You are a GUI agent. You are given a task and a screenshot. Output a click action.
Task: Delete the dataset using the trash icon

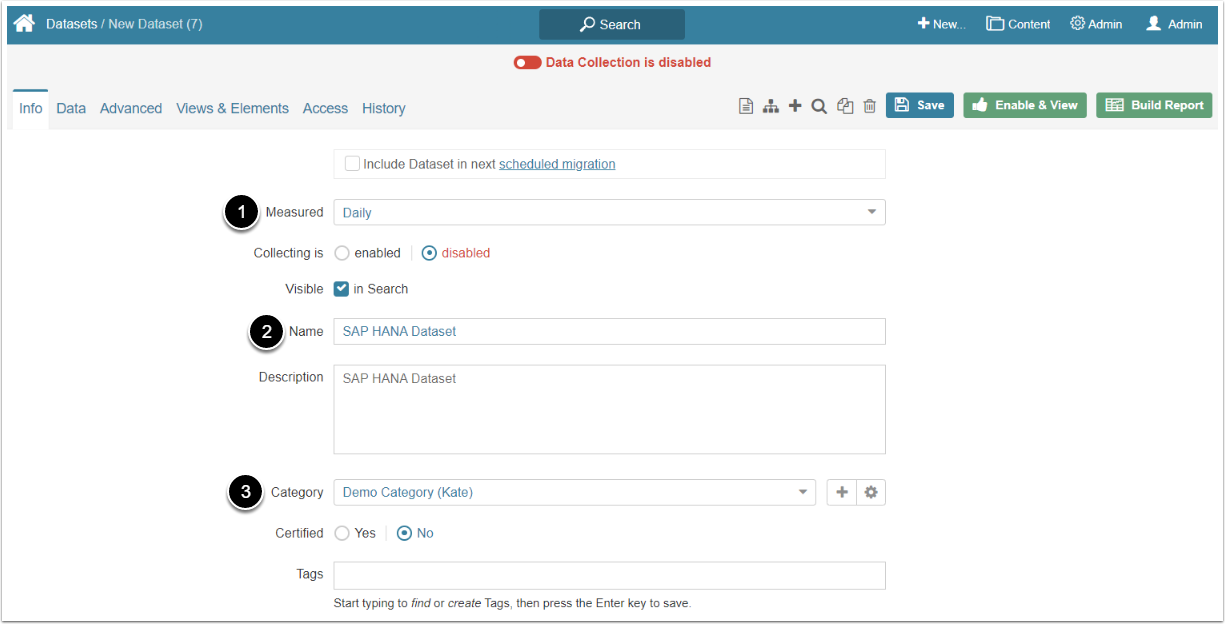[x=870, y=106]
